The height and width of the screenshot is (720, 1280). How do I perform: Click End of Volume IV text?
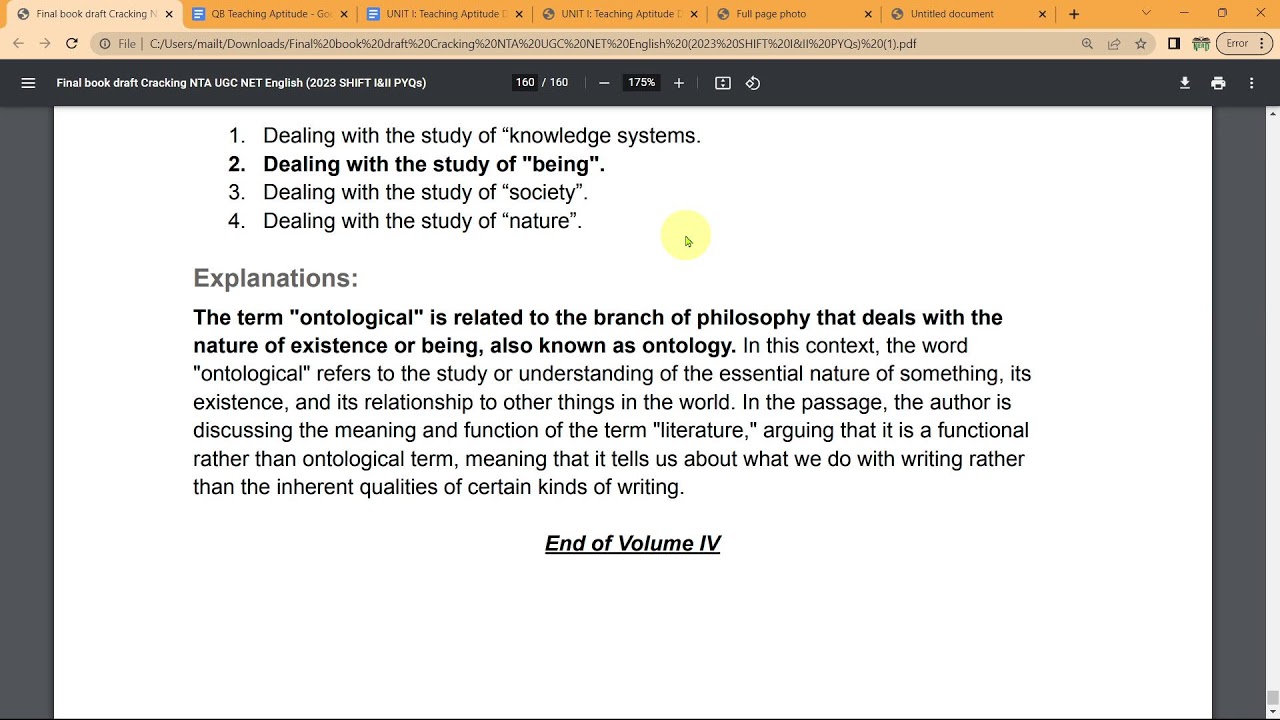pyautogui.click(x=633, y=543)
